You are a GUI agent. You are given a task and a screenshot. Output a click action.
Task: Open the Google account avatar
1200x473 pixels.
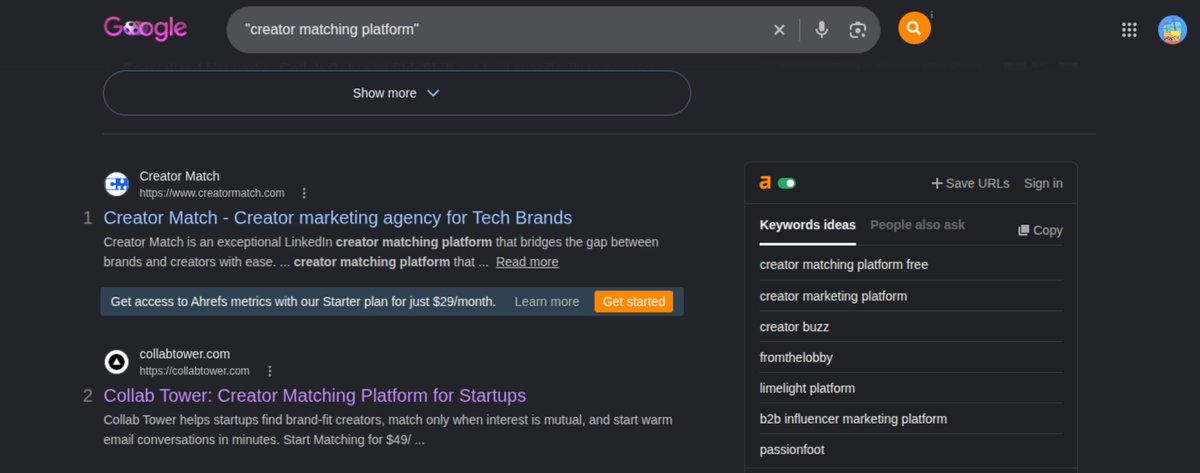tap(1172, 30)
